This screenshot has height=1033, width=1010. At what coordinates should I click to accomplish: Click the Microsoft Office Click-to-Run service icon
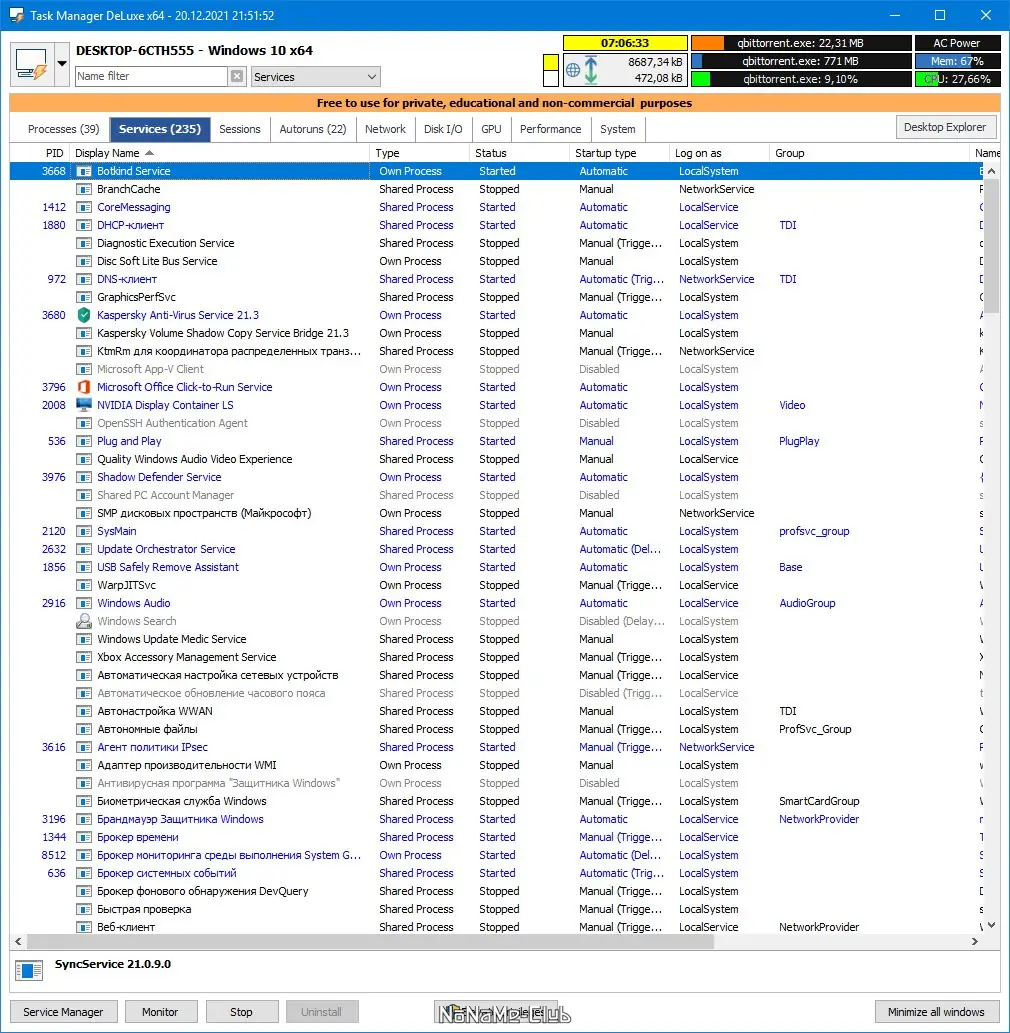(84, 387)
